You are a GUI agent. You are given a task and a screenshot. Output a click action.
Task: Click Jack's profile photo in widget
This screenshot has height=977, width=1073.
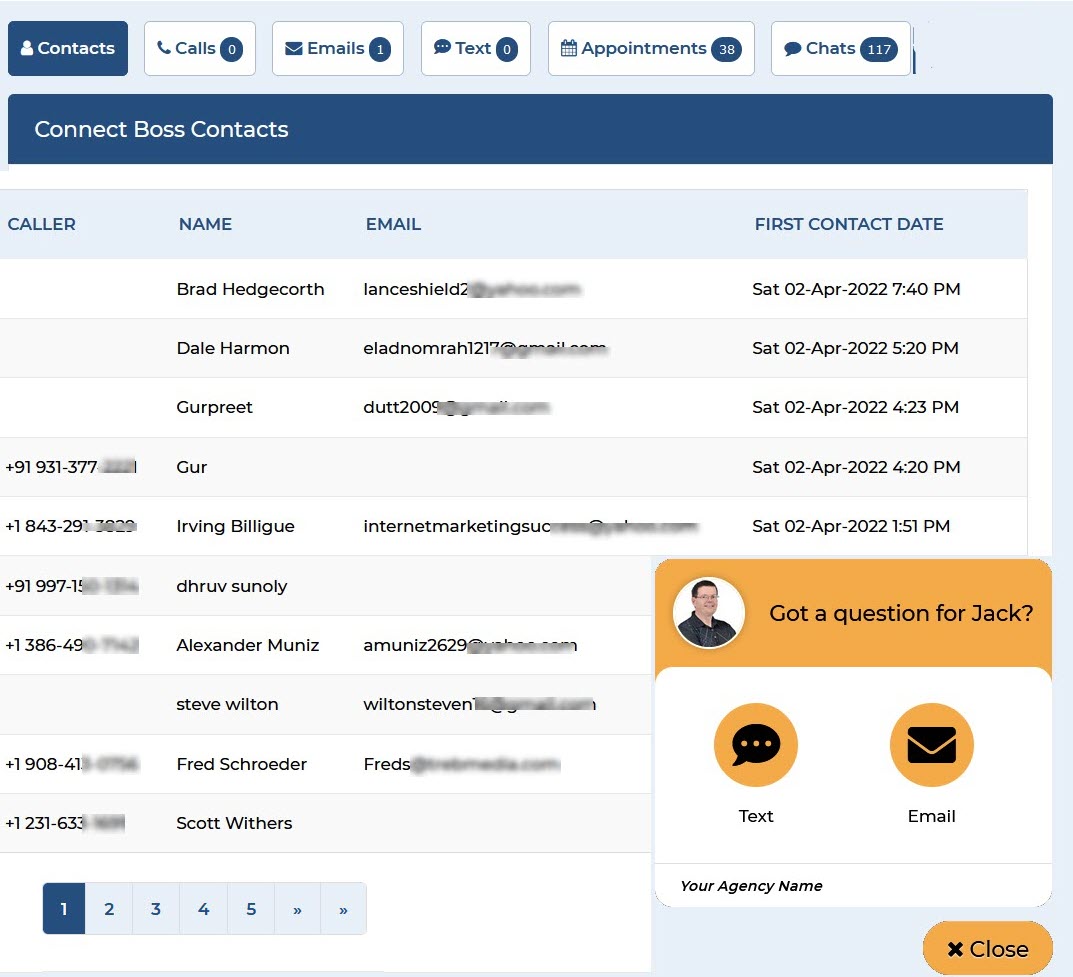click(709, 613)
